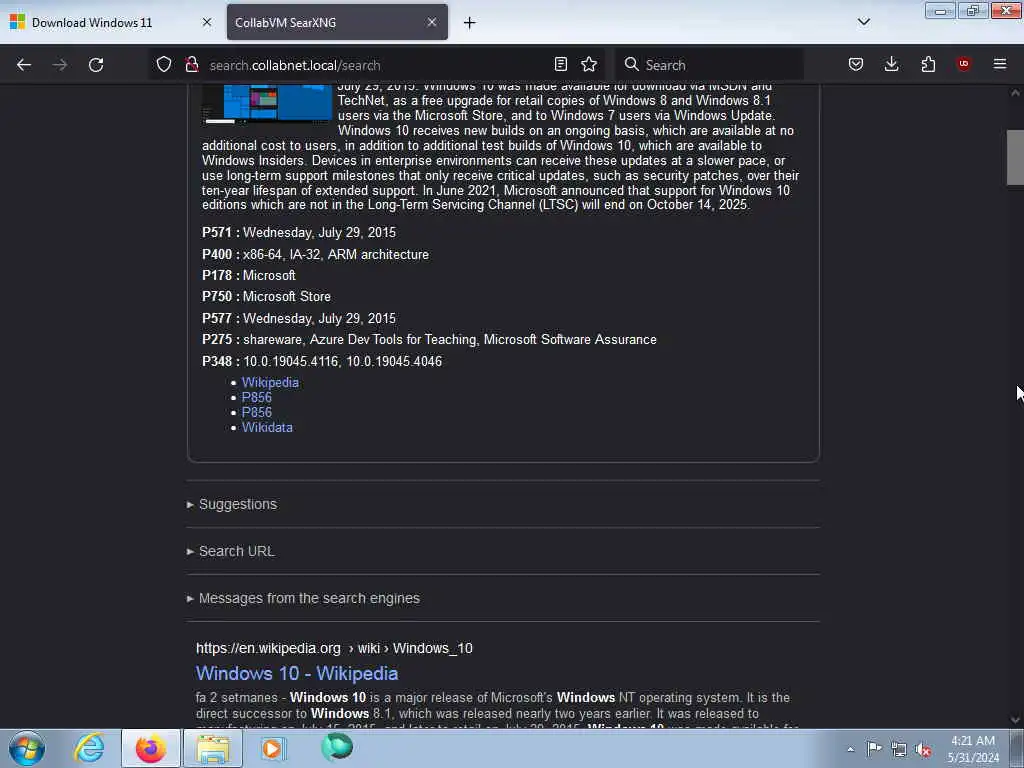Toggle Reader View icon in address bar

560,64
